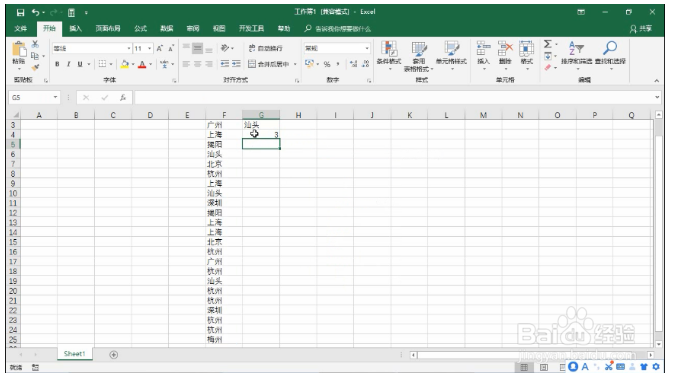Expand the formula bar chevron
674x379 pixels.
pos(657,98)
